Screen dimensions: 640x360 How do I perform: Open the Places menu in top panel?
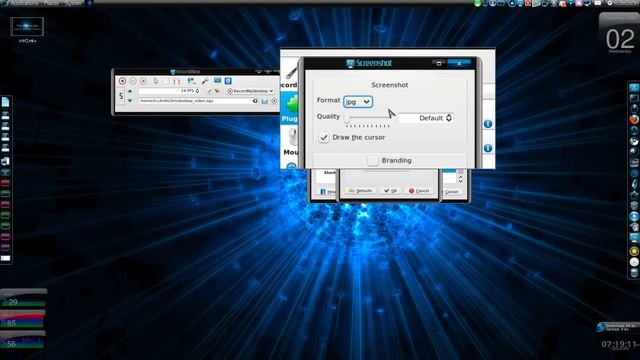point(51,3)
